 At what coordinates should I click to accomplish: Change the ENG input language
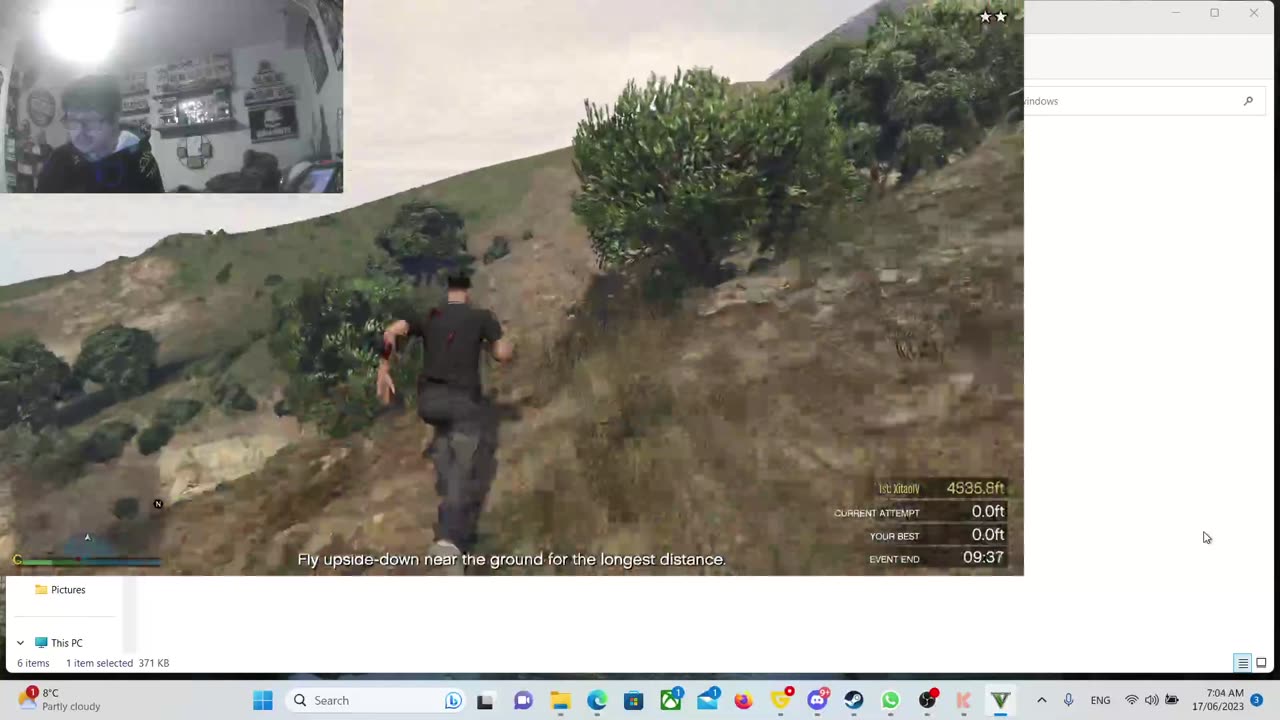1100,700
